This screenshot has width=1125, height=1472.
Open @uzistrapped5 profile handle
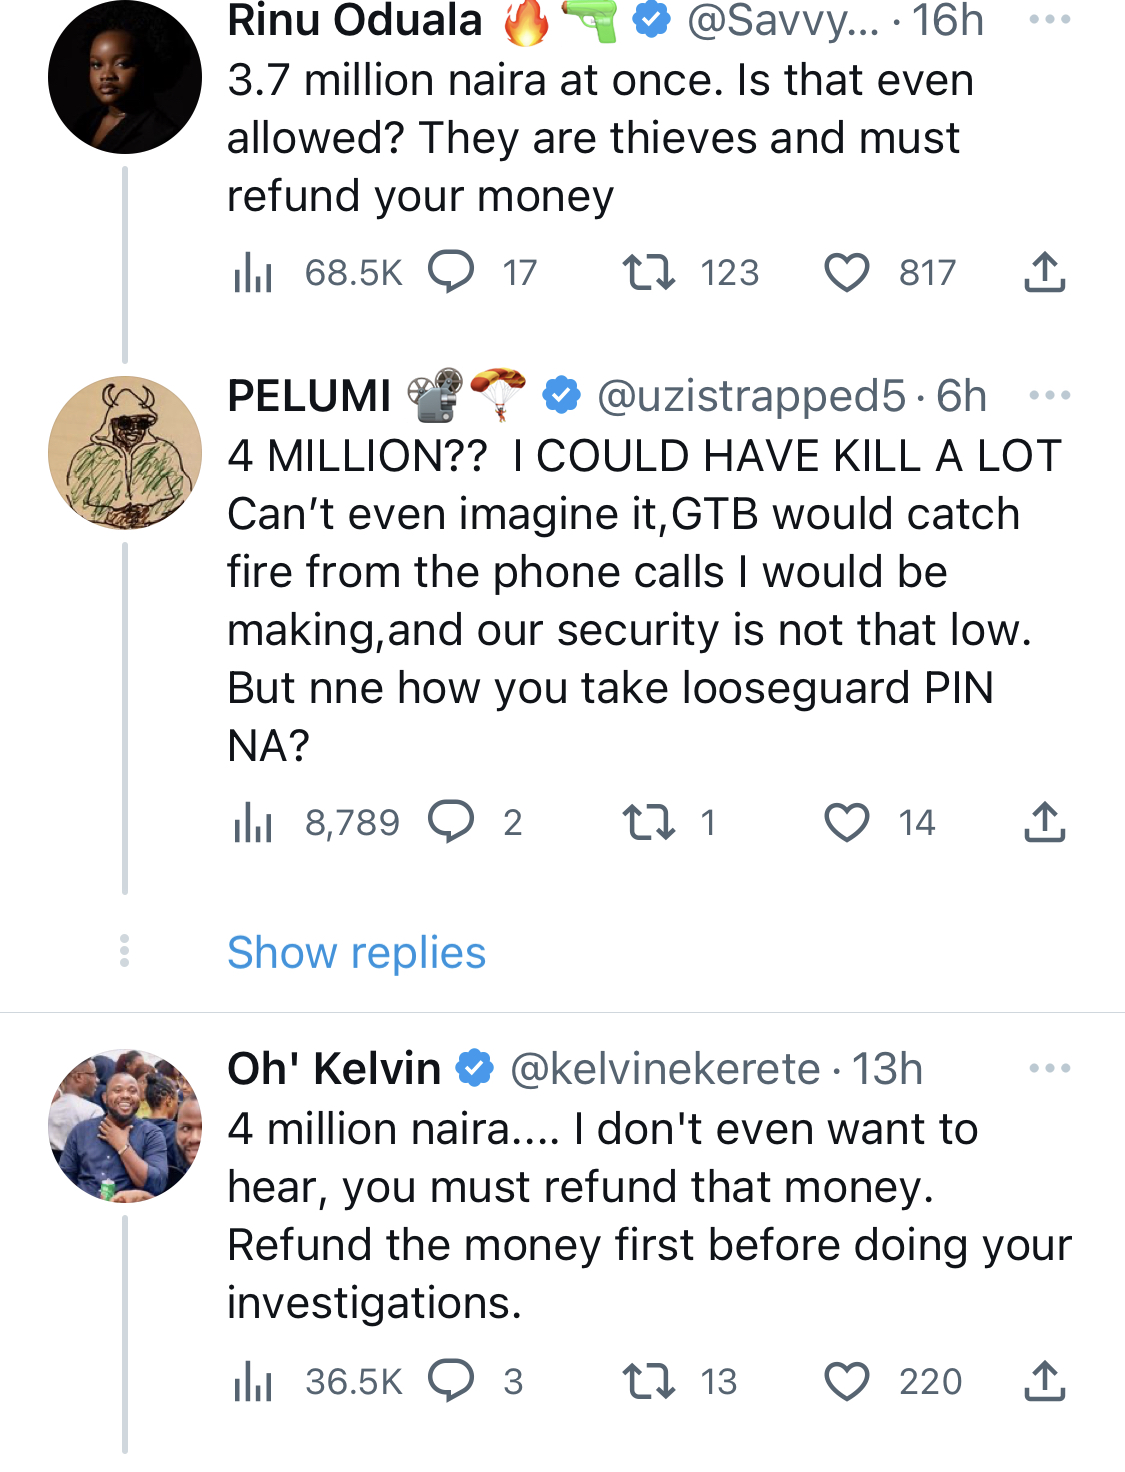click(751, 396)
